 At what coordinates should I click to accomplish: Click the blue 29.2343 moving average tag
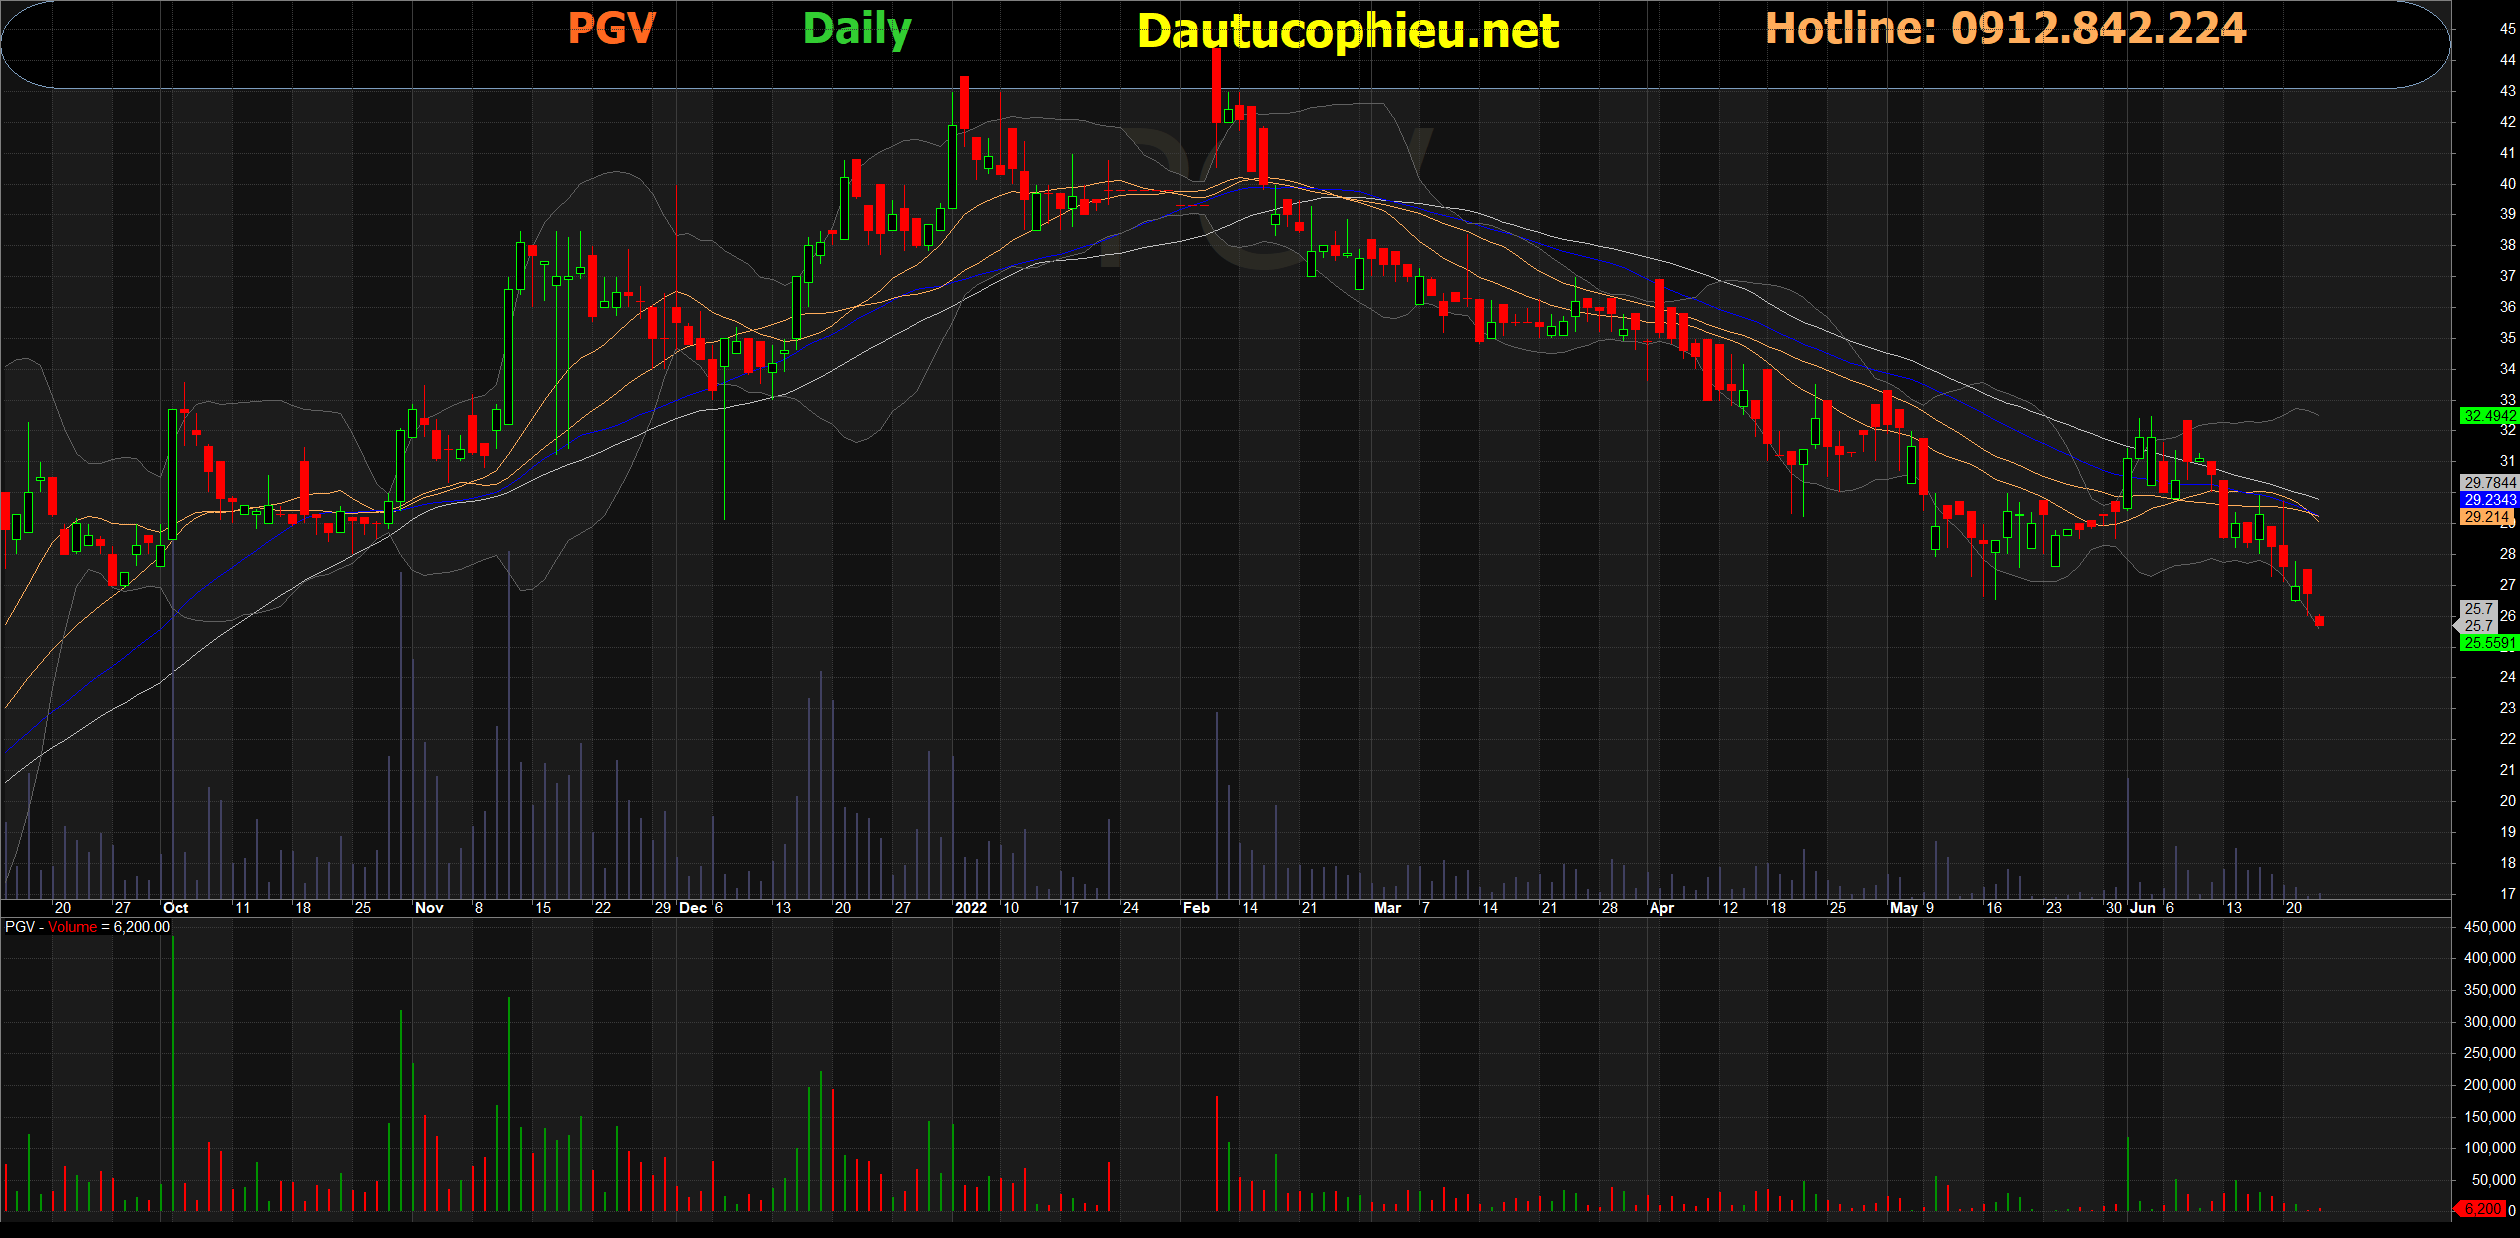(2489, 499)
